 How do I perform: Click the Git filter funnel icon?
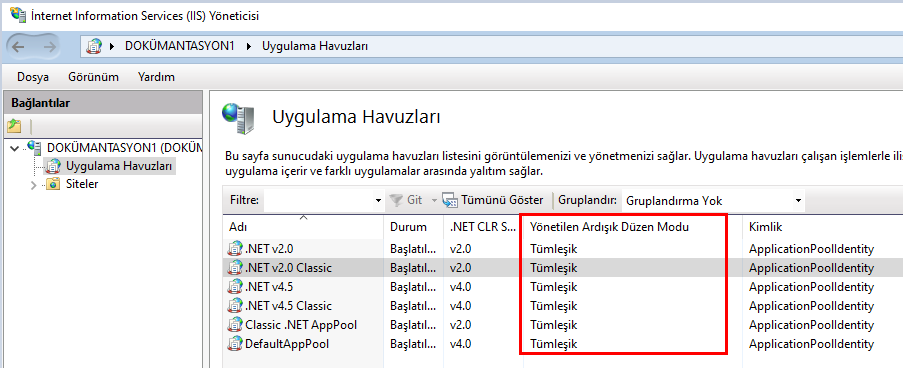click(396, 200)
